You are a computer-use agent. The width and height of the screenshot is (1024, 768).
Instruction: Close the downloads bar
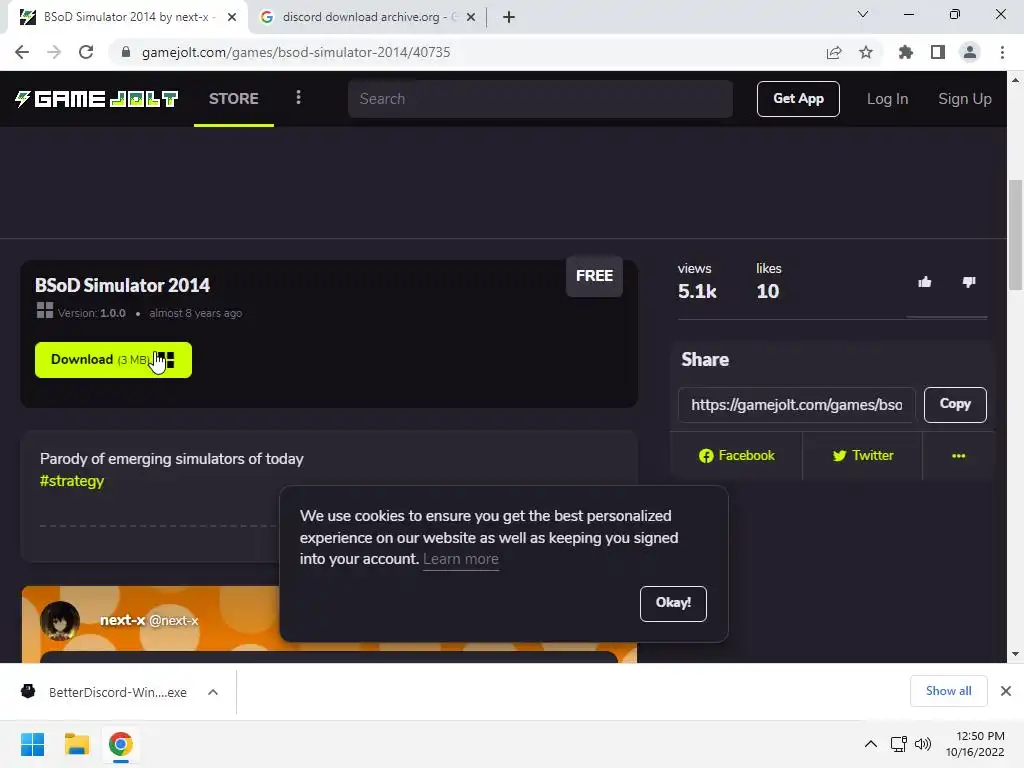point(1006,691)
